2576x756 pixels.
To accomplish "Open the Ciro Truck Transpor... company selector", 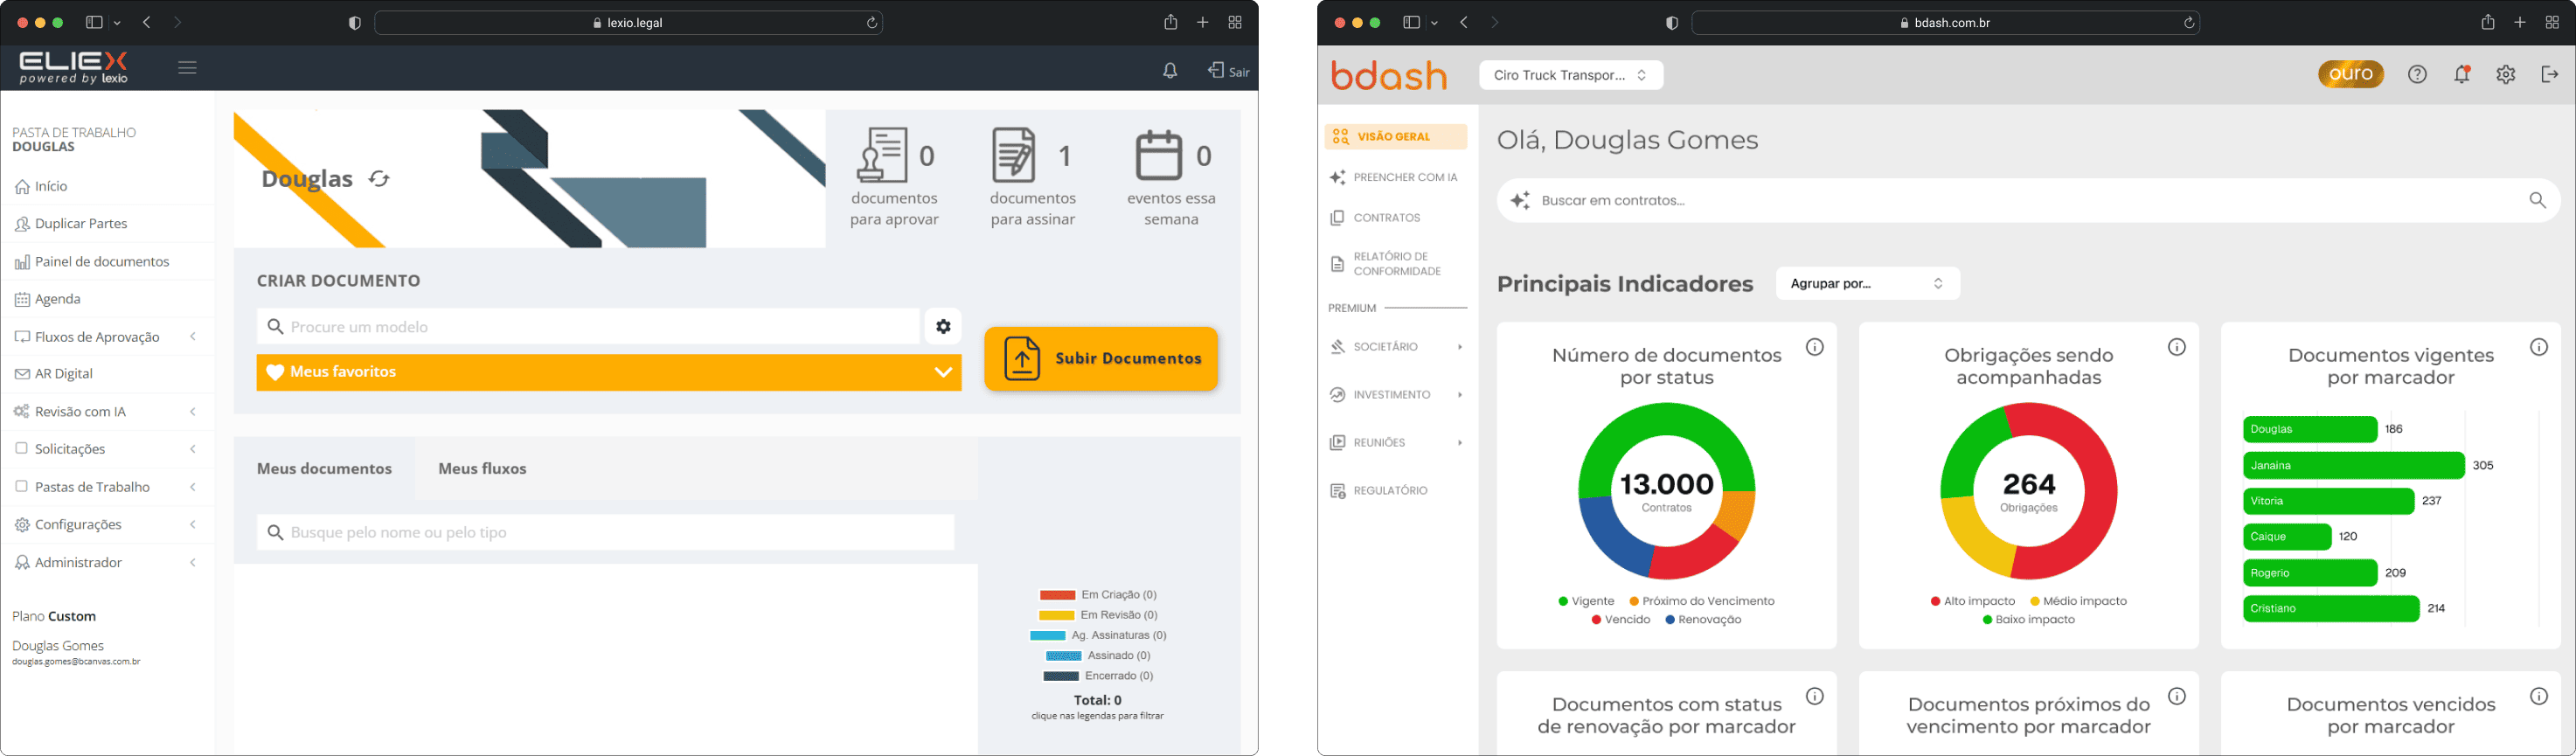I will click(x=1571, y=75).
